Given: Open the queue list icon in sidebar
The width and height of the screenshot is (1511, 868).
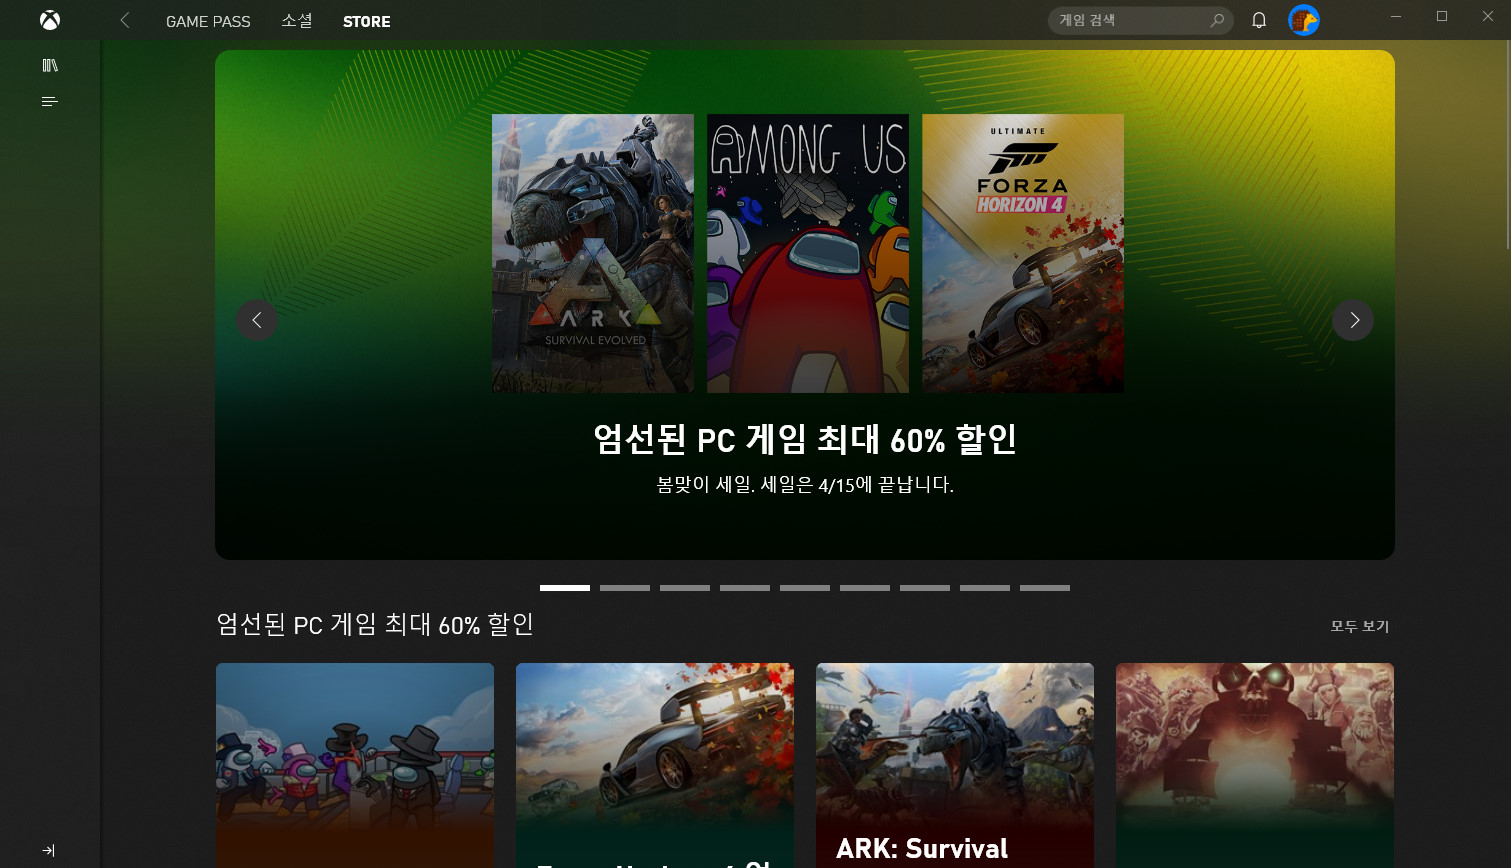Looking at the screenshot, I should [50, 101].
